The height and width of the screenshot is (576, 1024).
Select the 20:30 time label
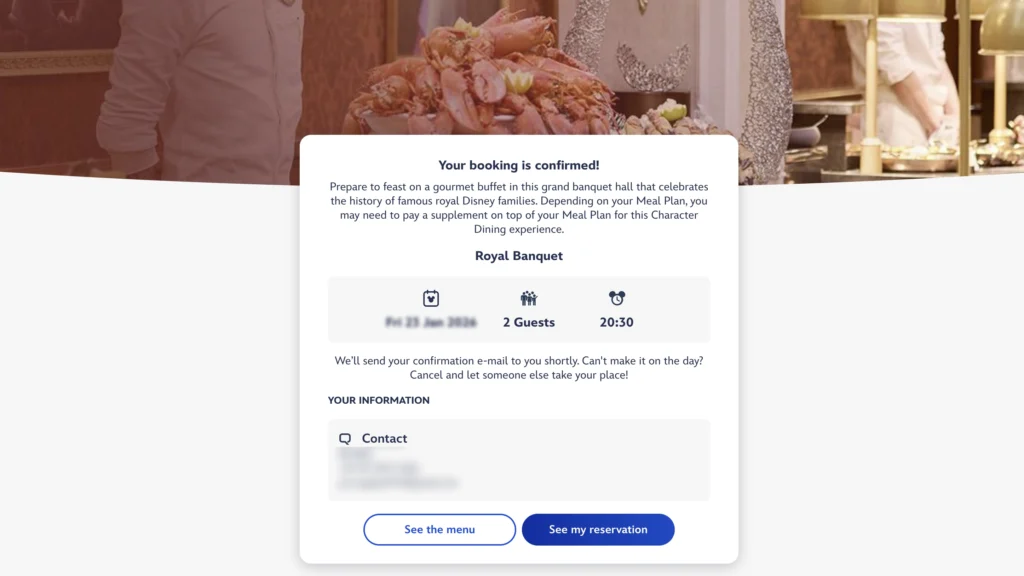point(616,322)
